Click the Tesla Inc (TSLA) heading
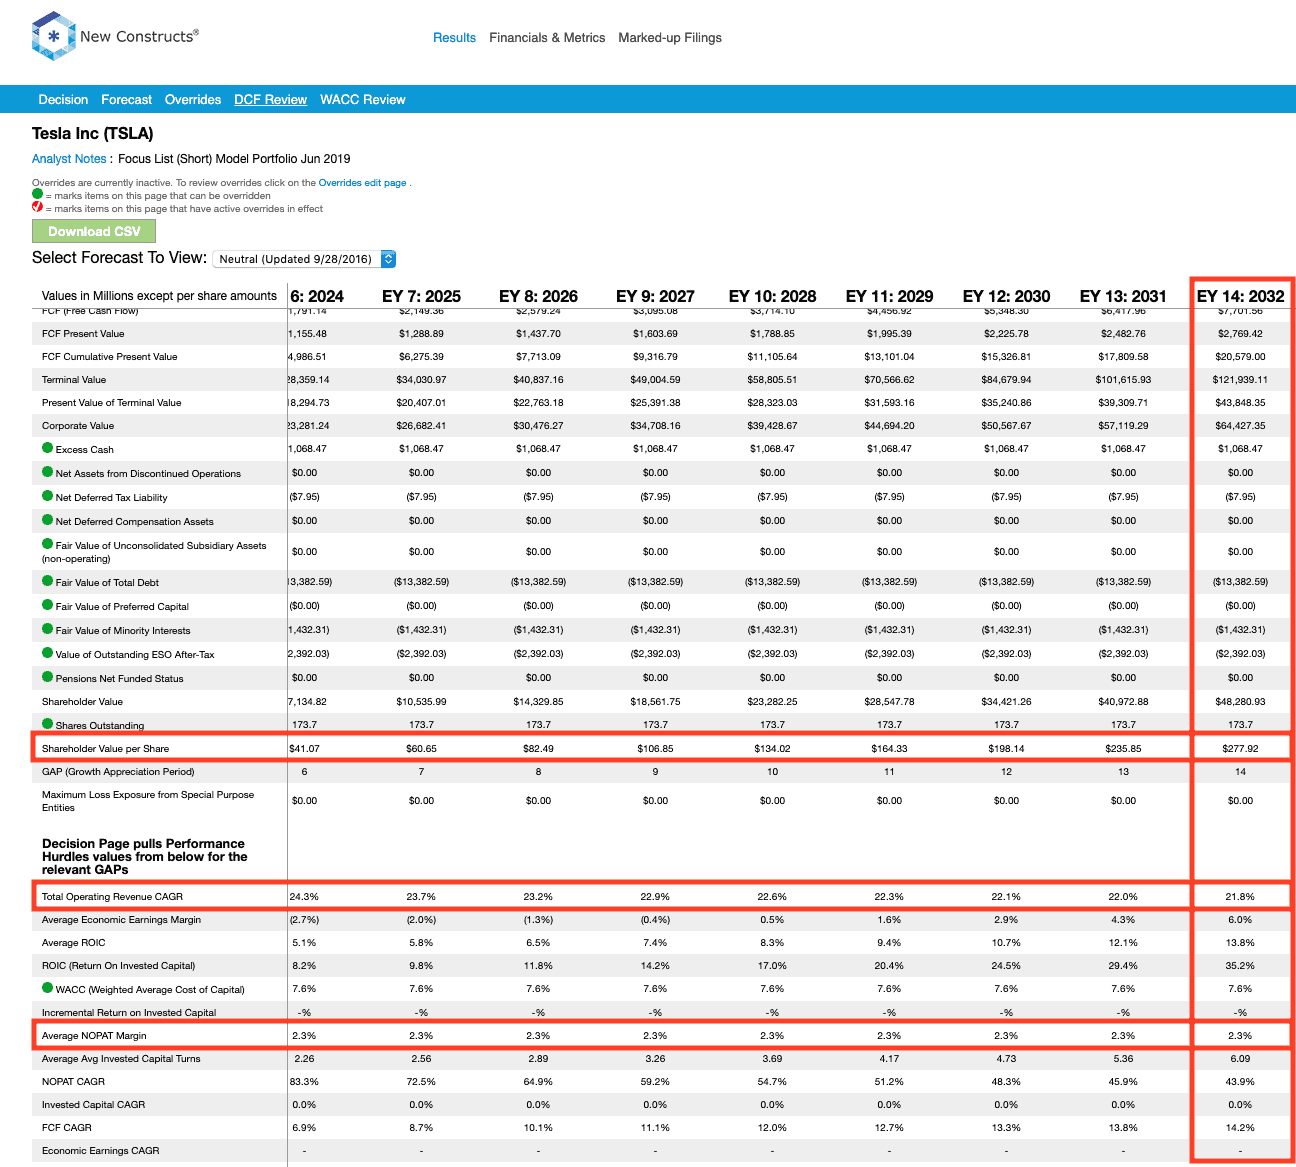Viewport: 1296px width, 1167px height. pos(92,133)
